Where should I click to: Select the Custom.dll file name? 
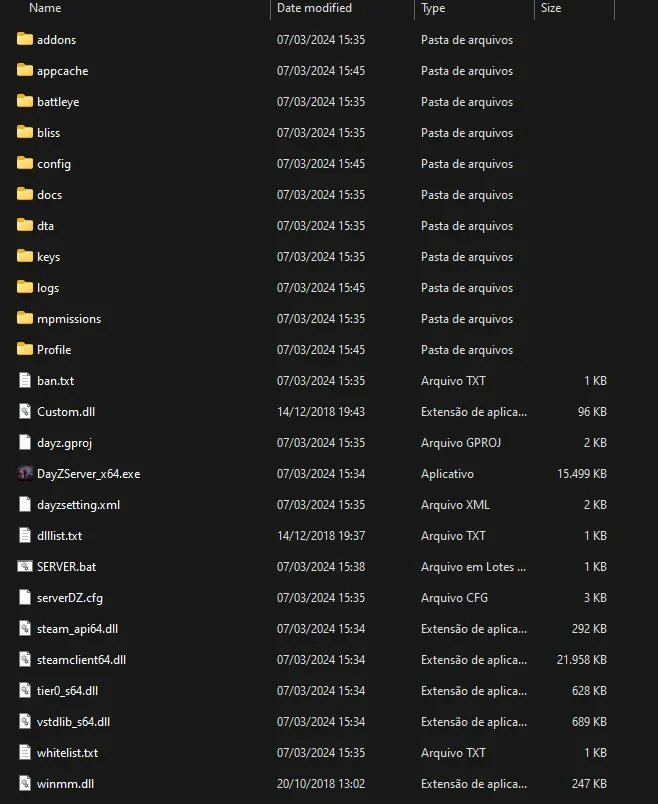[x=66, y=412]
